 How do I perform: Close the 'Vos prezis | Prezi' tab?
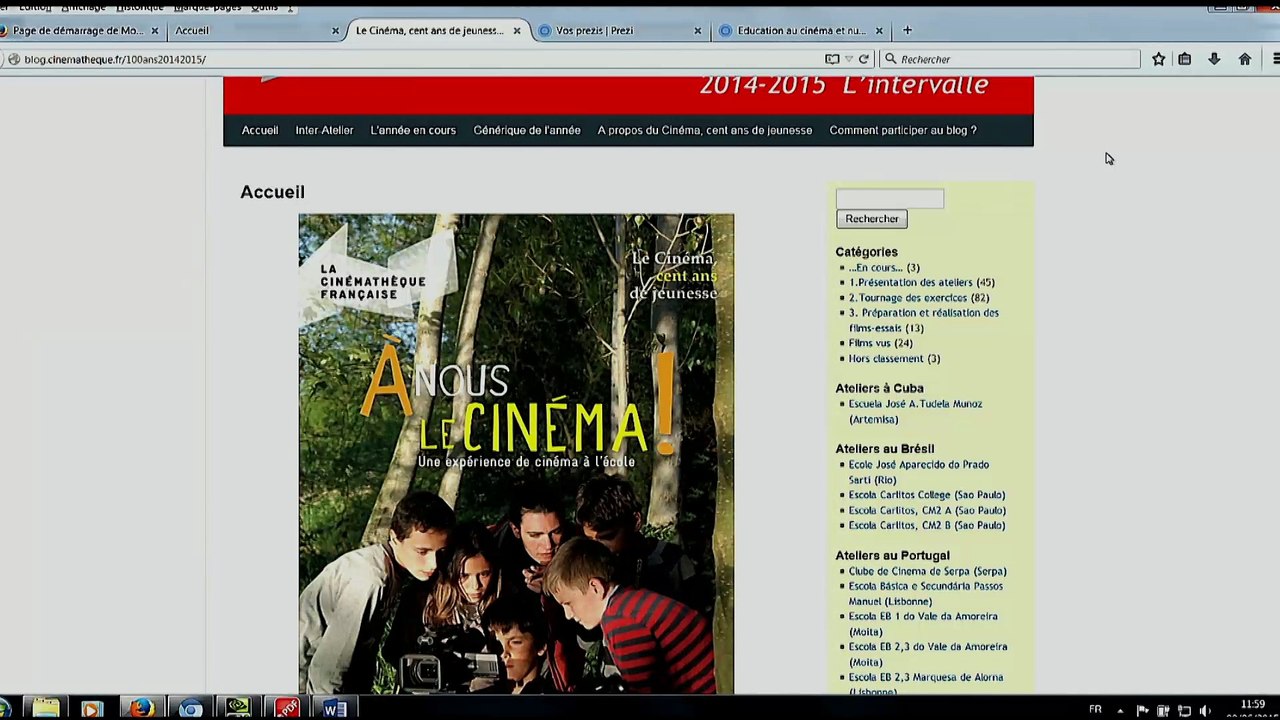click(698, 31)
